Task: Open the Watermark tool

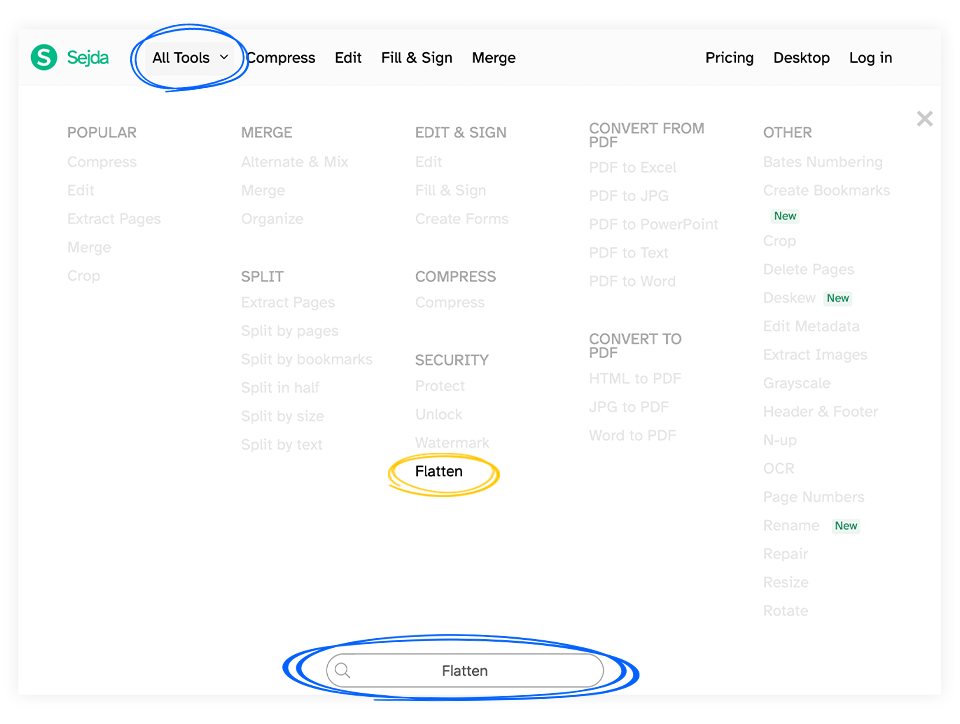Action: coord(452,442)
